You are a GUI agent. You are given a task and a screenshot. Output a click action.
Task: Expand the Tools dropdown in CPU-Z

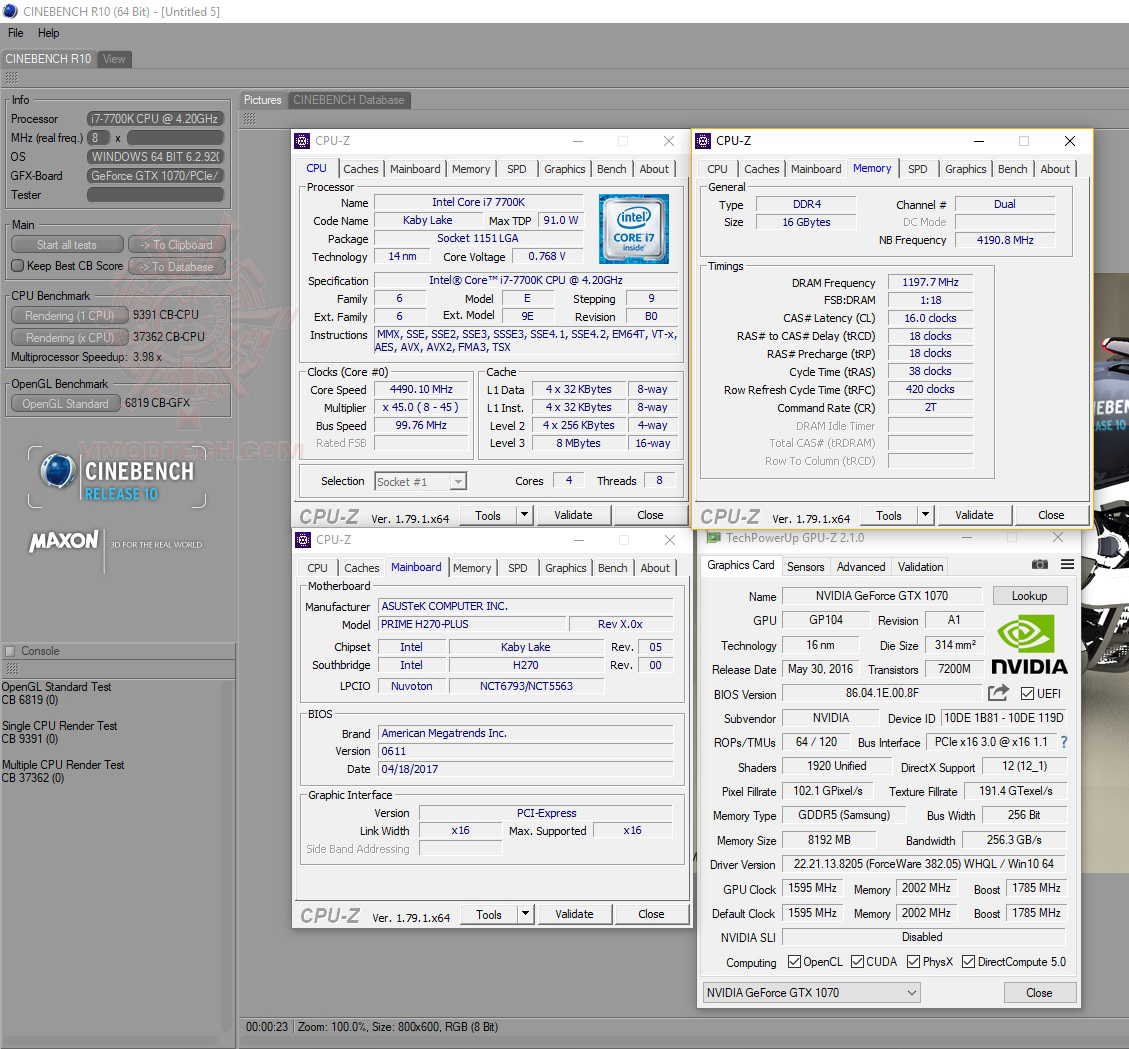(x=524, y=515)
